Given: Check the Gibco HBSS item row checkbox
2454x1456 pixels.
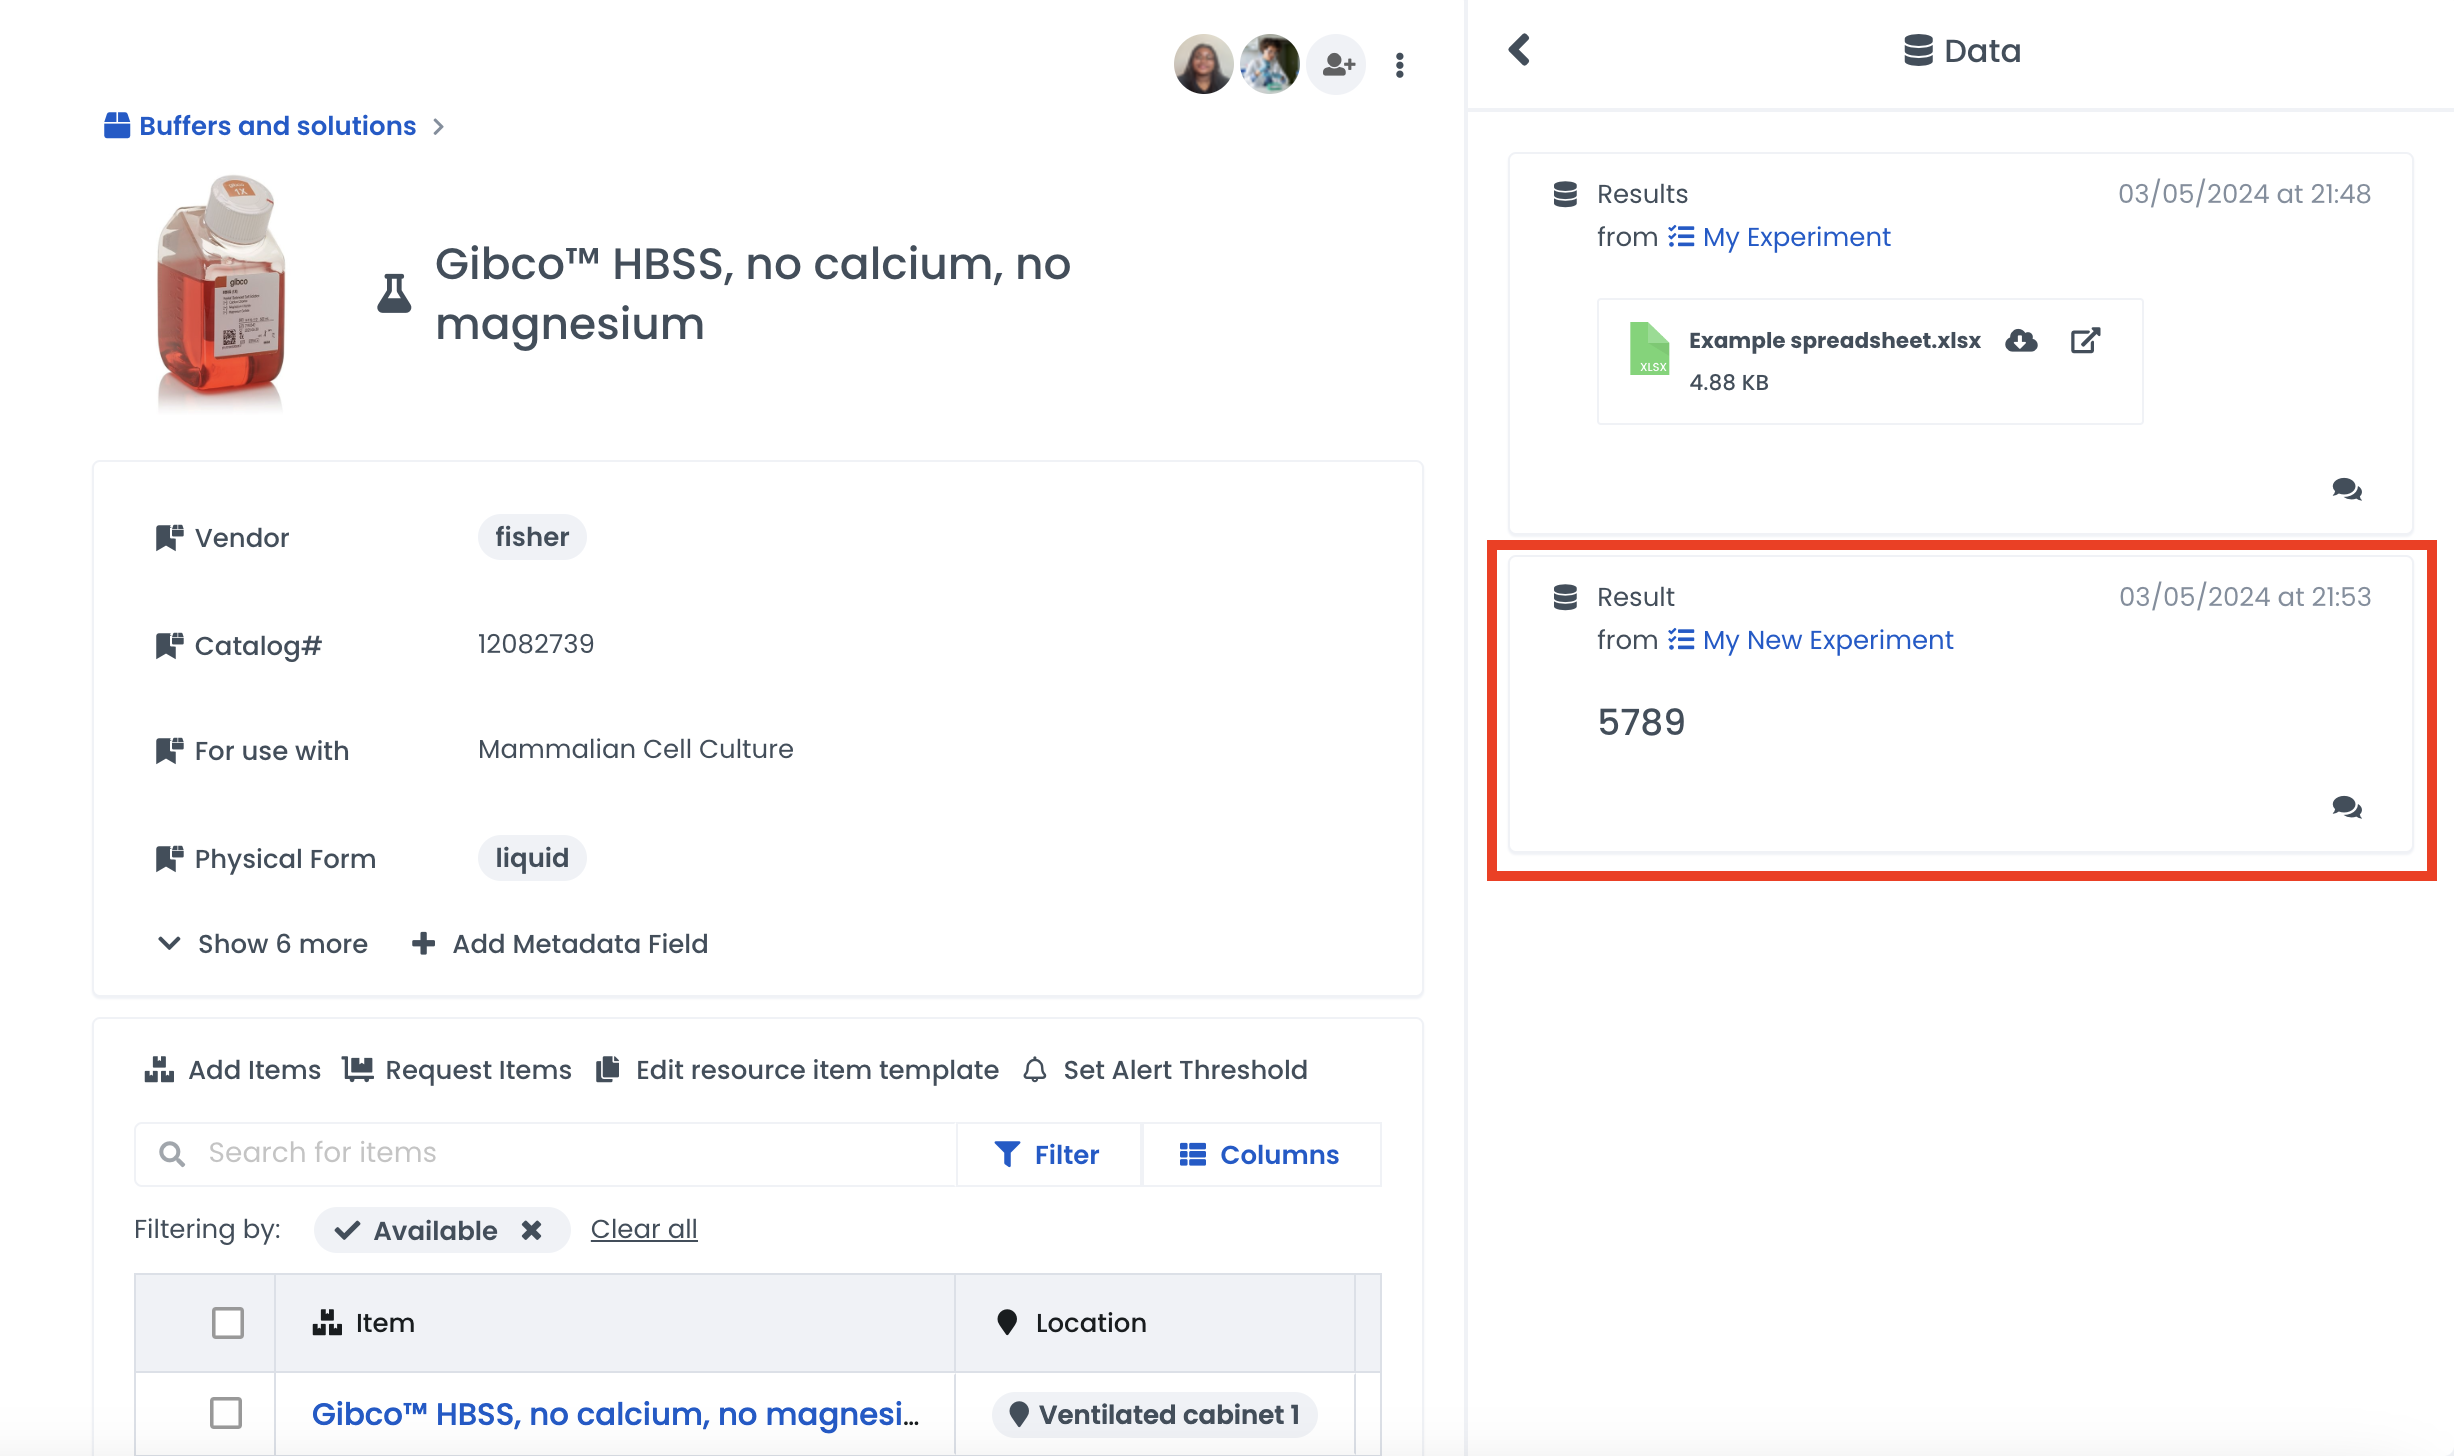Looking at the screenshot, I should pos(226,1413).
